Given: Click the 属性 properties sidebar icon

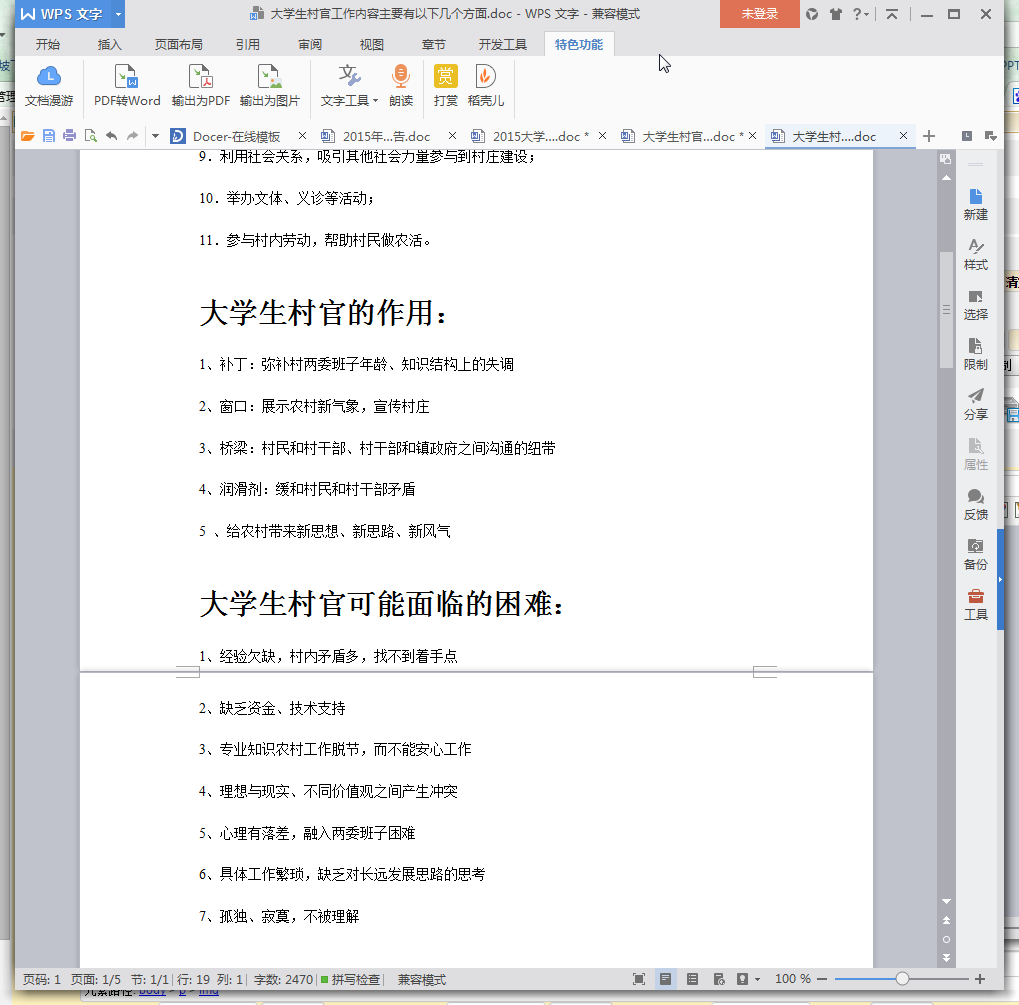Looking at the screenshot, I should click(x=975, y=454).
